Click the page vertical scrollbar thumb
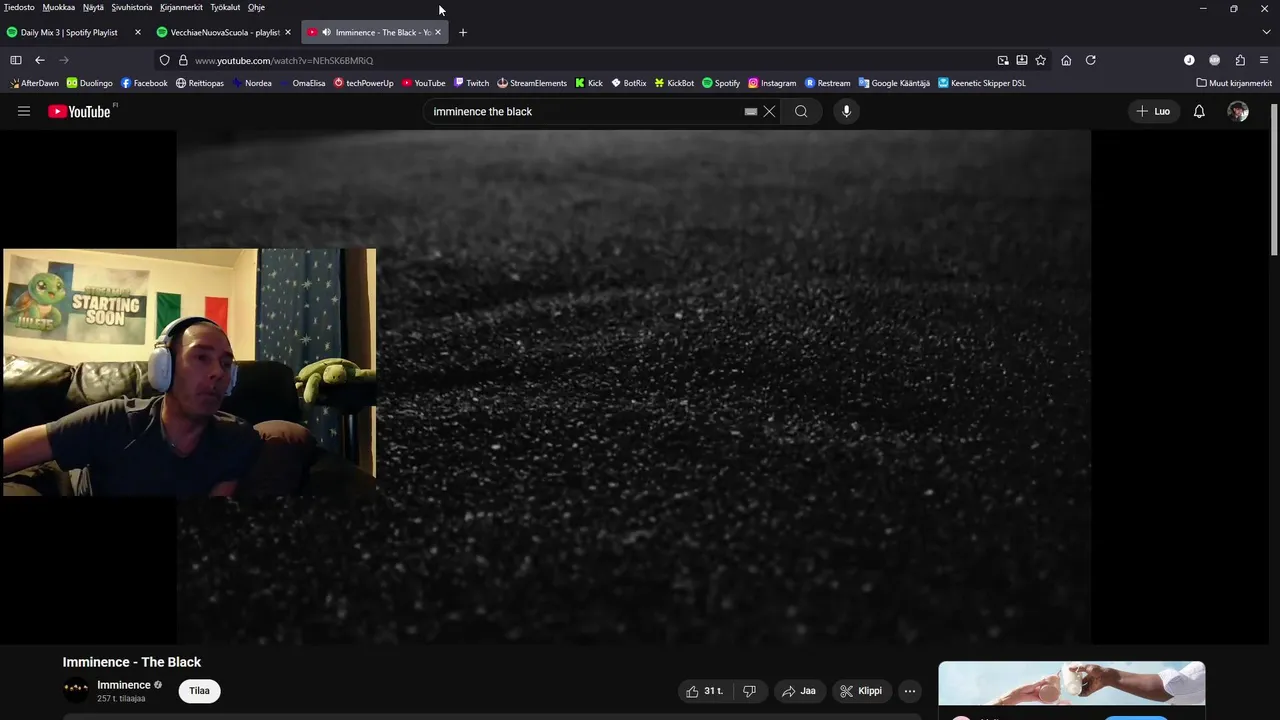Screen dimensions: 1280x720 [1274, 180]
